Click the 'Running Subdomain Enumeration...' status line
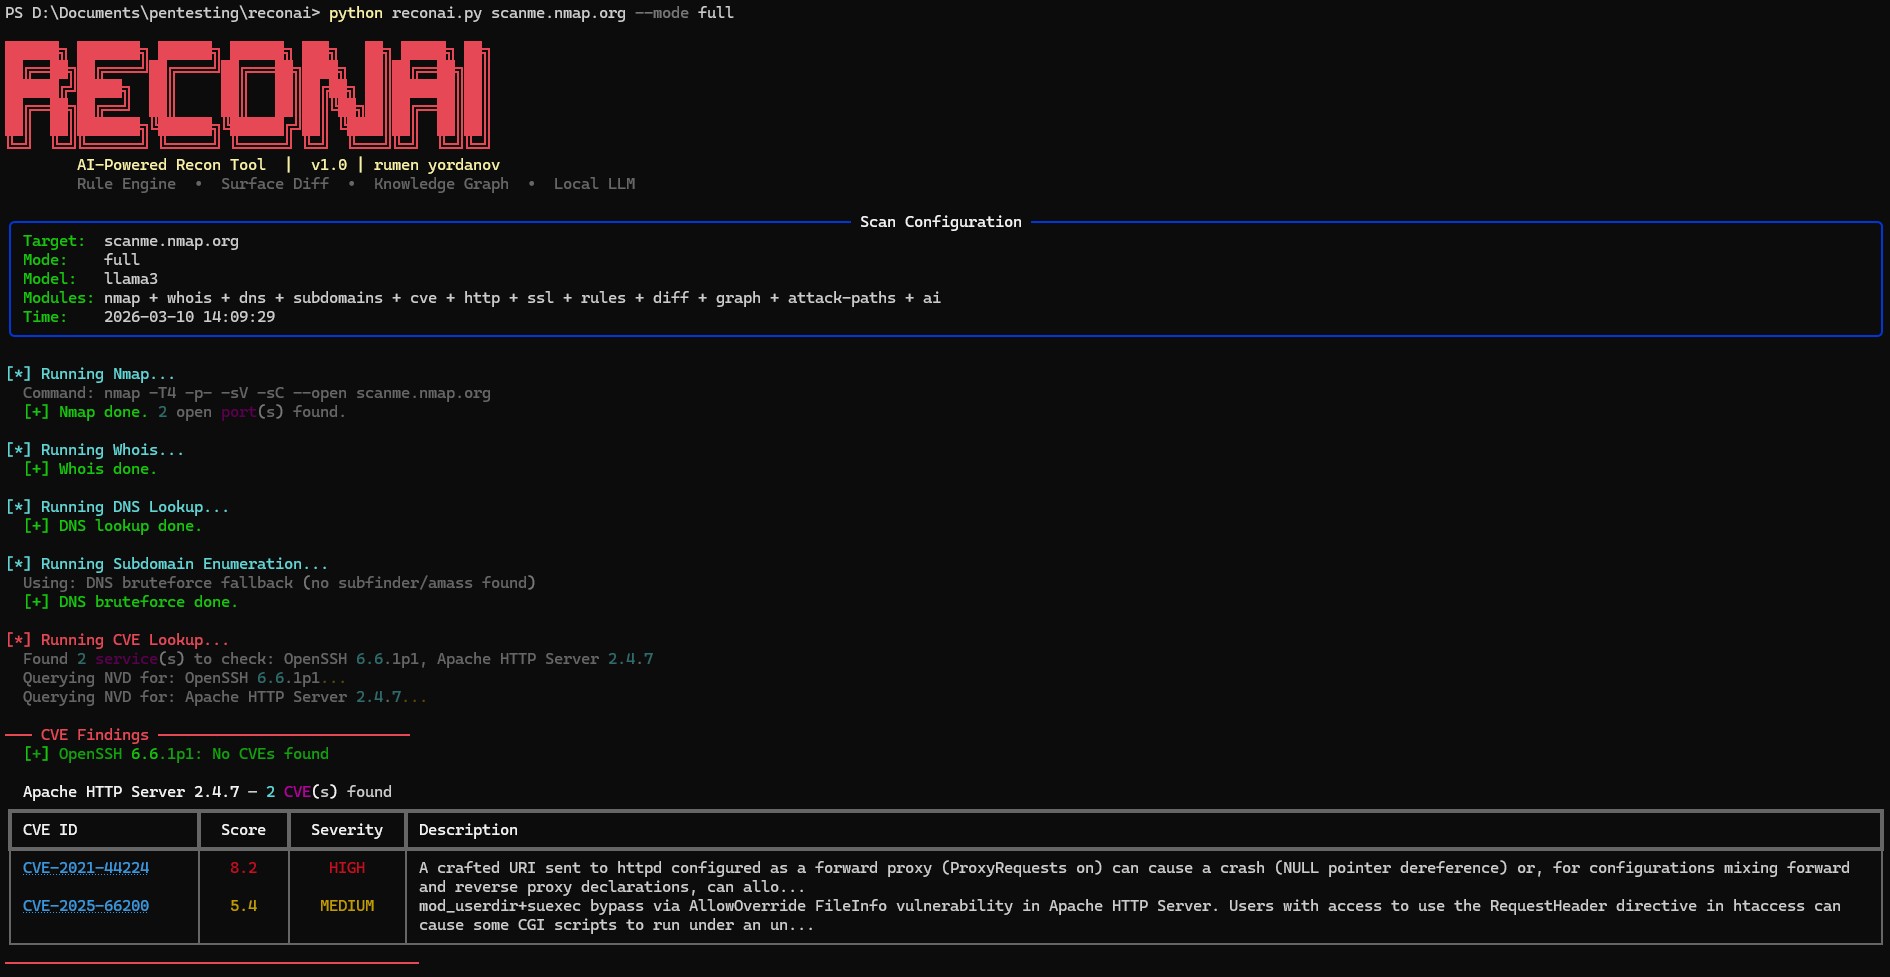 tap(167, 564)
